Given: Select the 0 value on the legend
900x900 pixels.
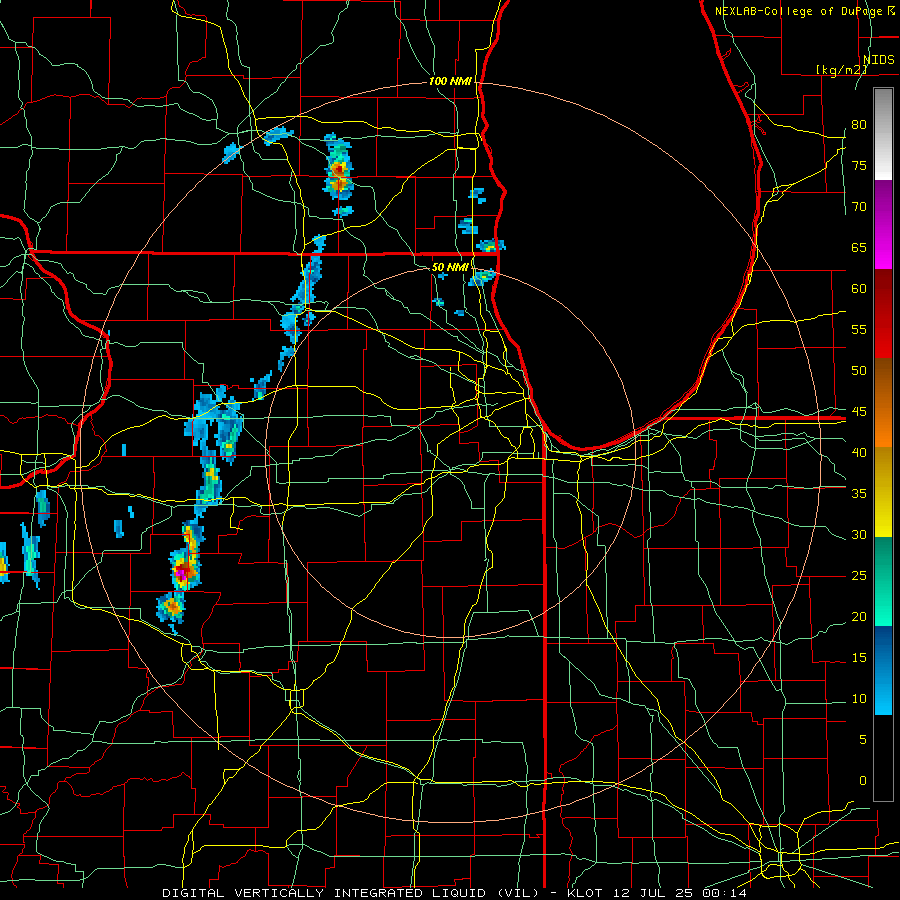Looking at the screenshot, I should (x=863, y=781).
